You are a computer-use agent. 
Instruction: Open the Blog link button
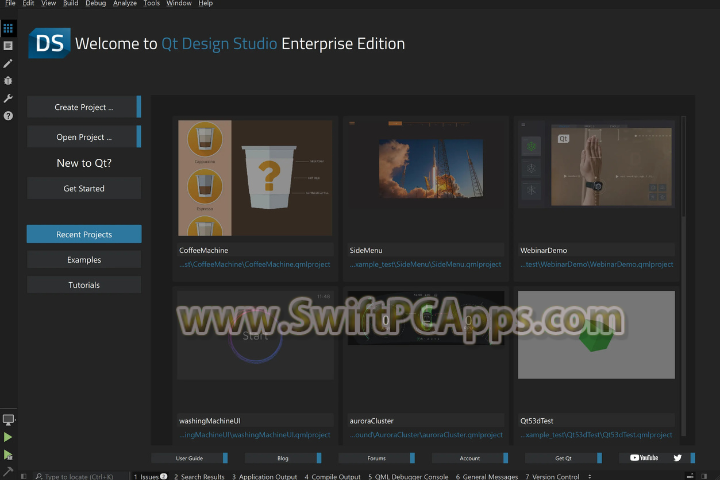coord(283,458)
